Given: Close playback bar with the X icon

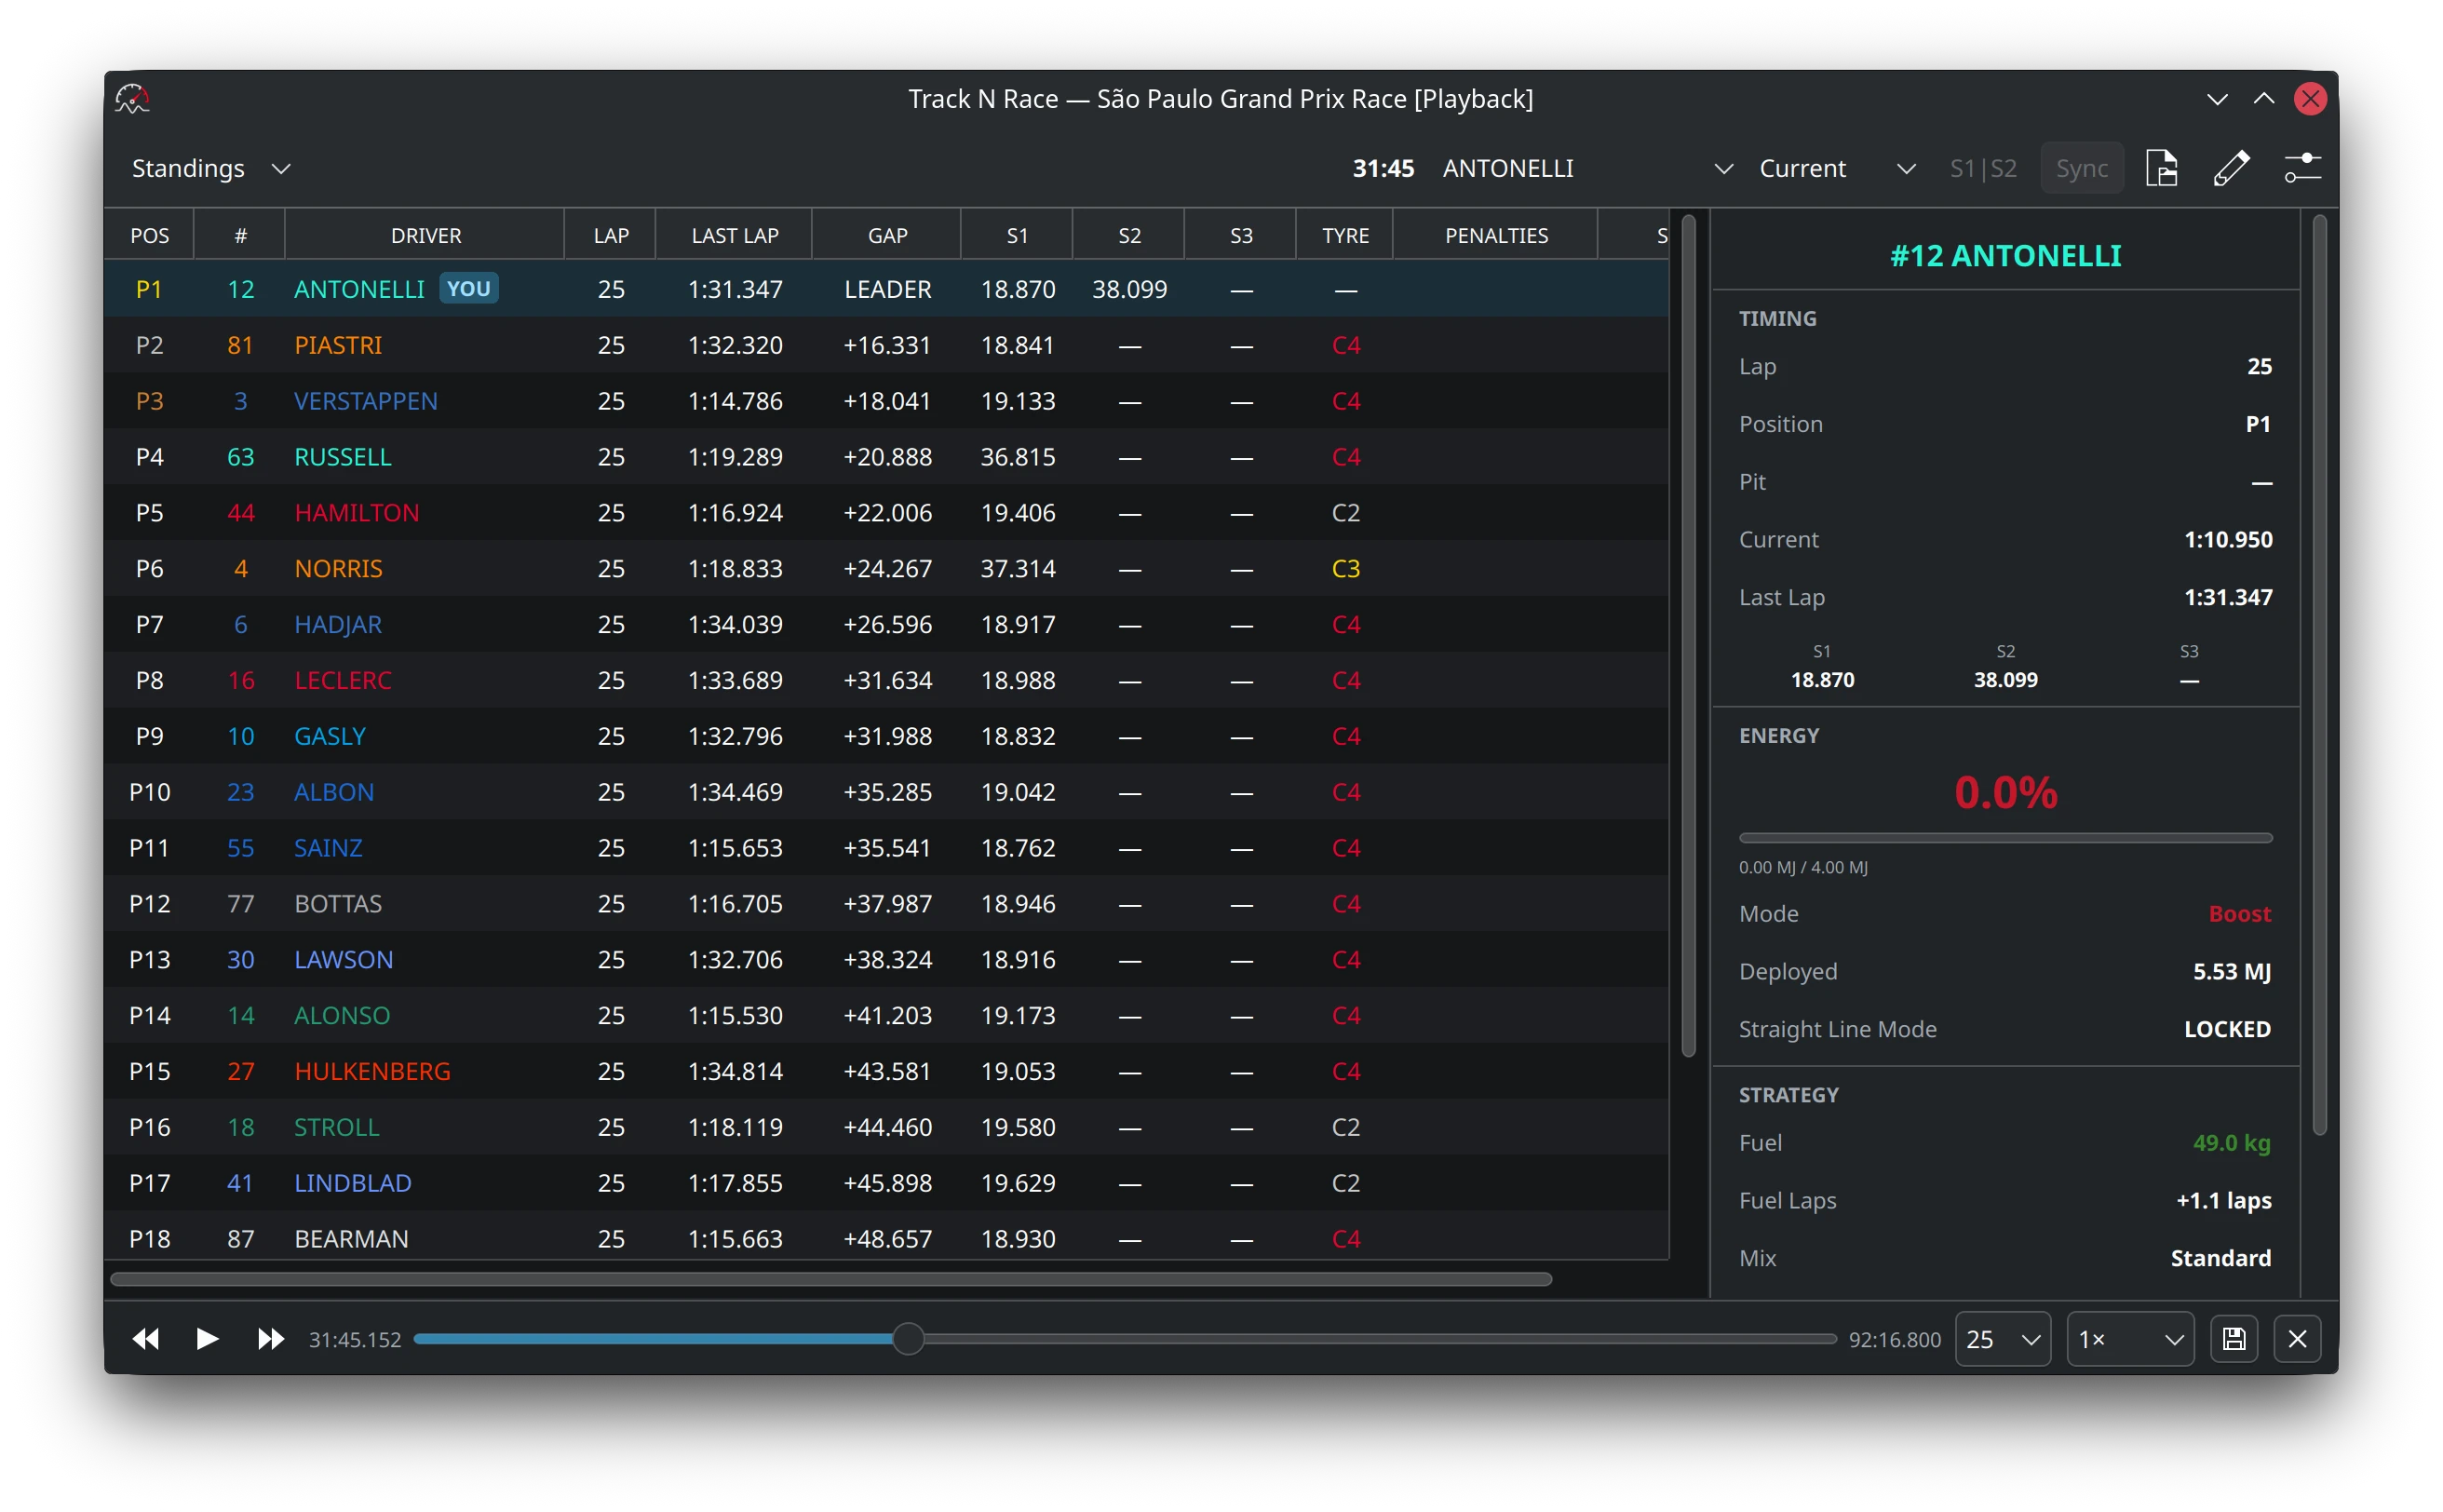Looking at the screenshot, I should [2297, 1338].
